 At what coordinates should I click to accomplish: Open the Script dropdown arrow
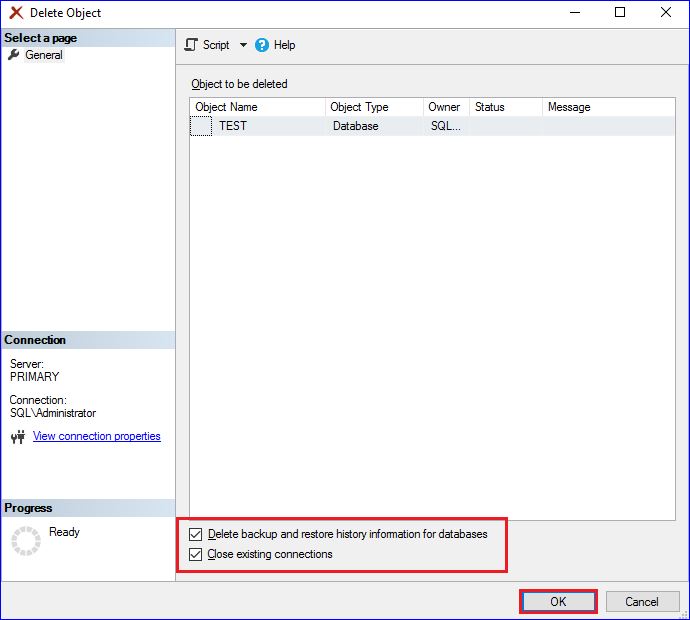(243, 45)
